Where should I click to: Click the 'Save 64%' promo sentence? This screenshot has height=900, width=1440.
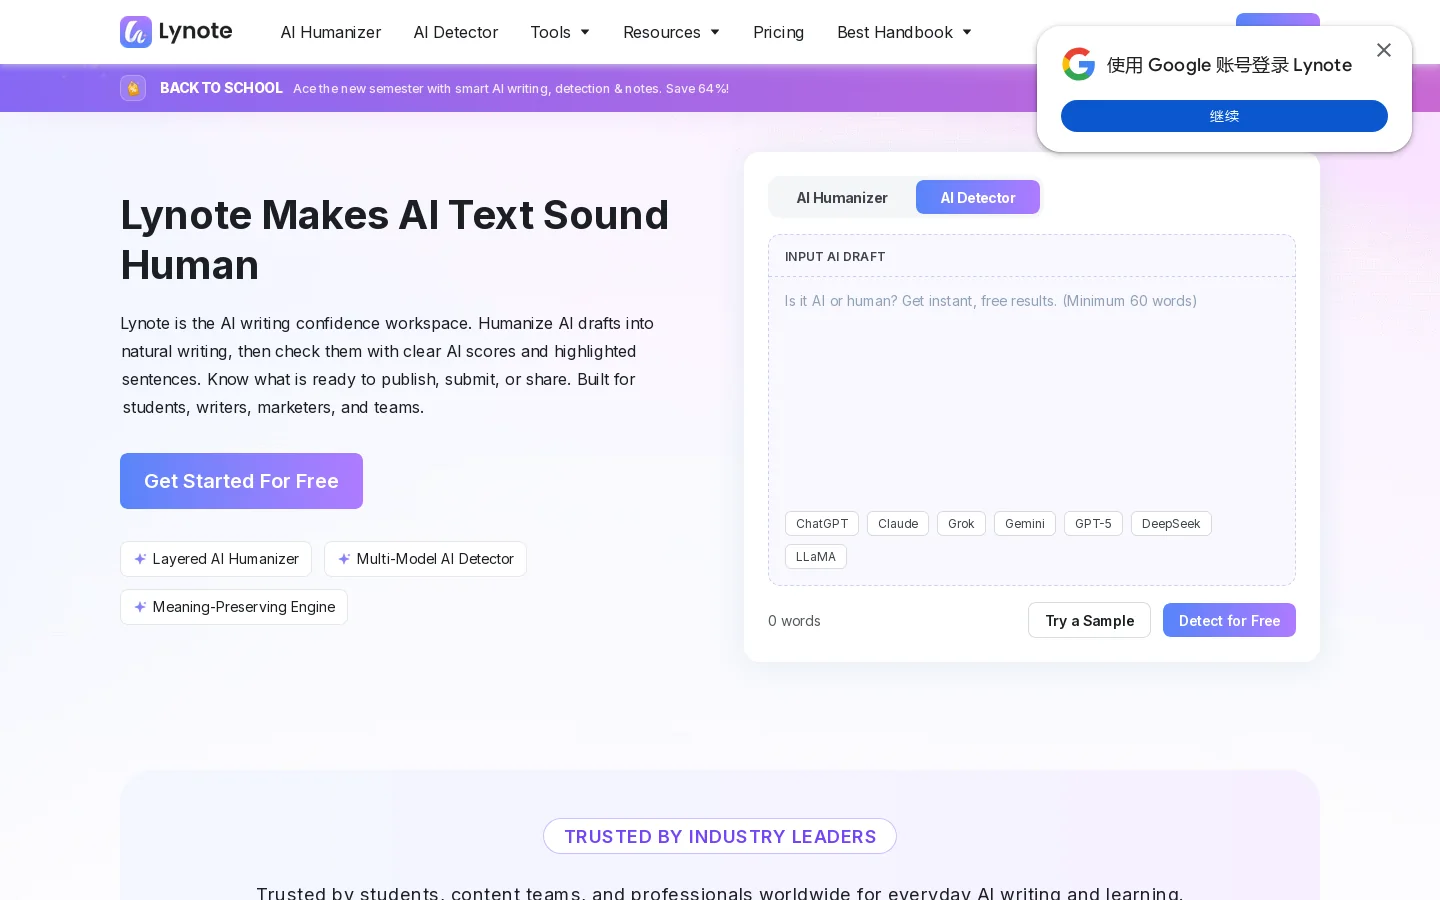[511, 89]
